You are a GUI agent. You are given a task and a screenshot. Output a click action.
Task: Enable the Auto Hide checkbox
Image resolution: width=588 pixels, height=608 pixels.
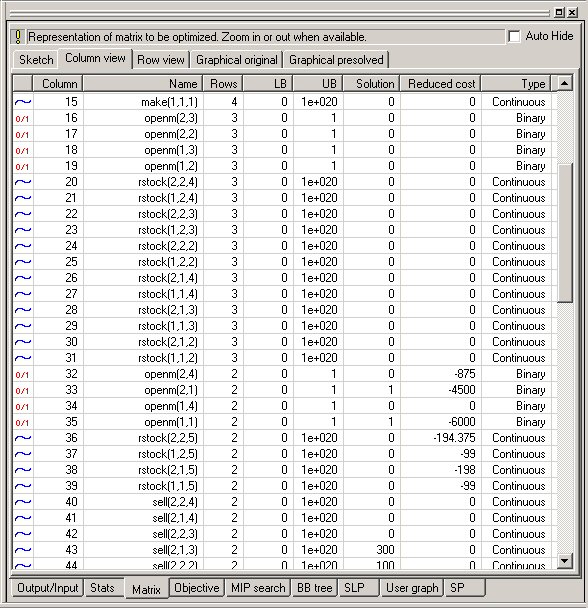coord(514,36)
